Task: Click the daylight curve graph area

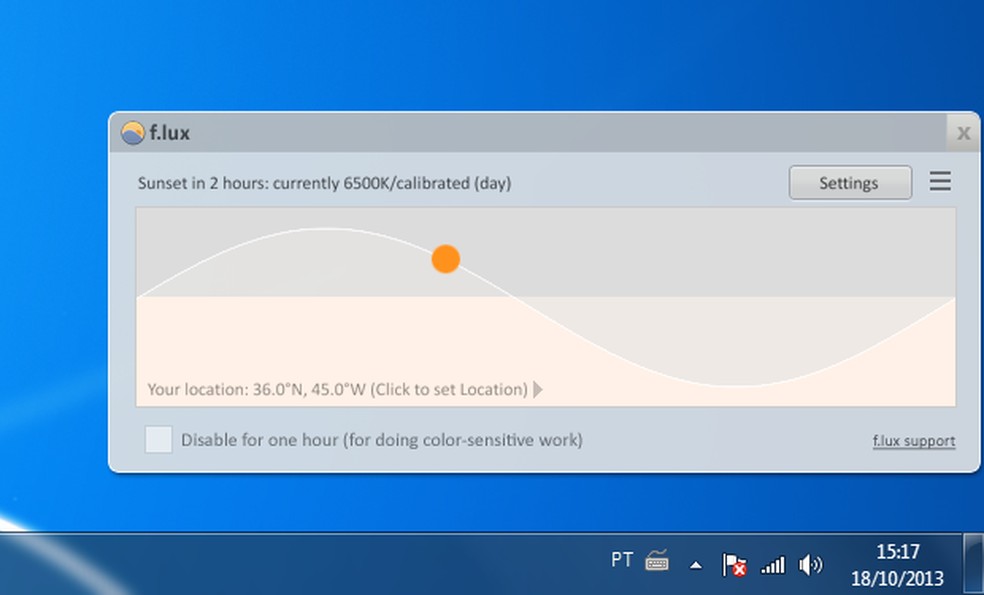Action: pos(546,307)
